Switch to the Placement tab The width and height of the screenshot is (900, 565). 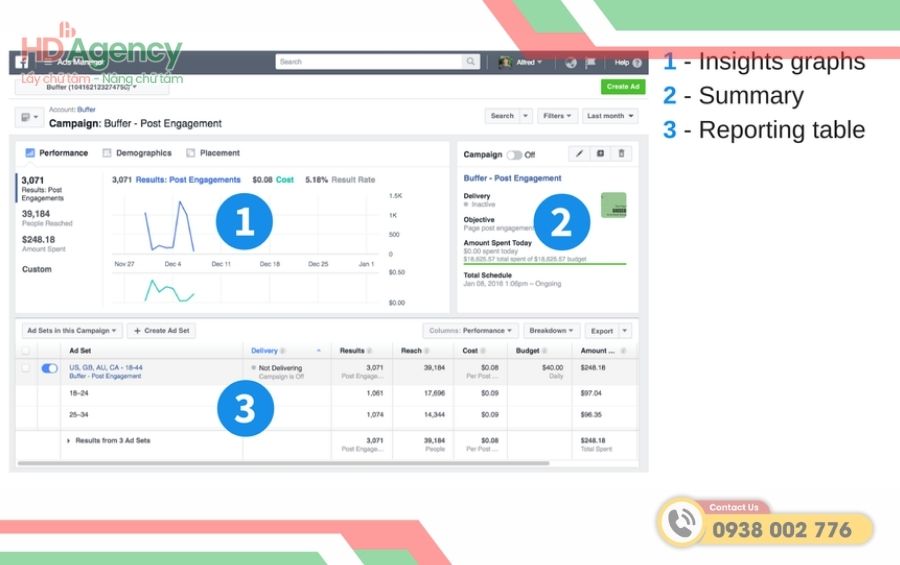213,153
